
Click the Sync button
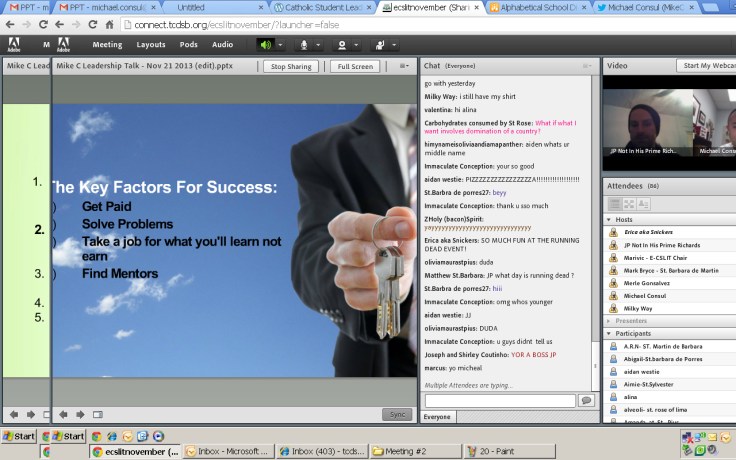[397, 414]
